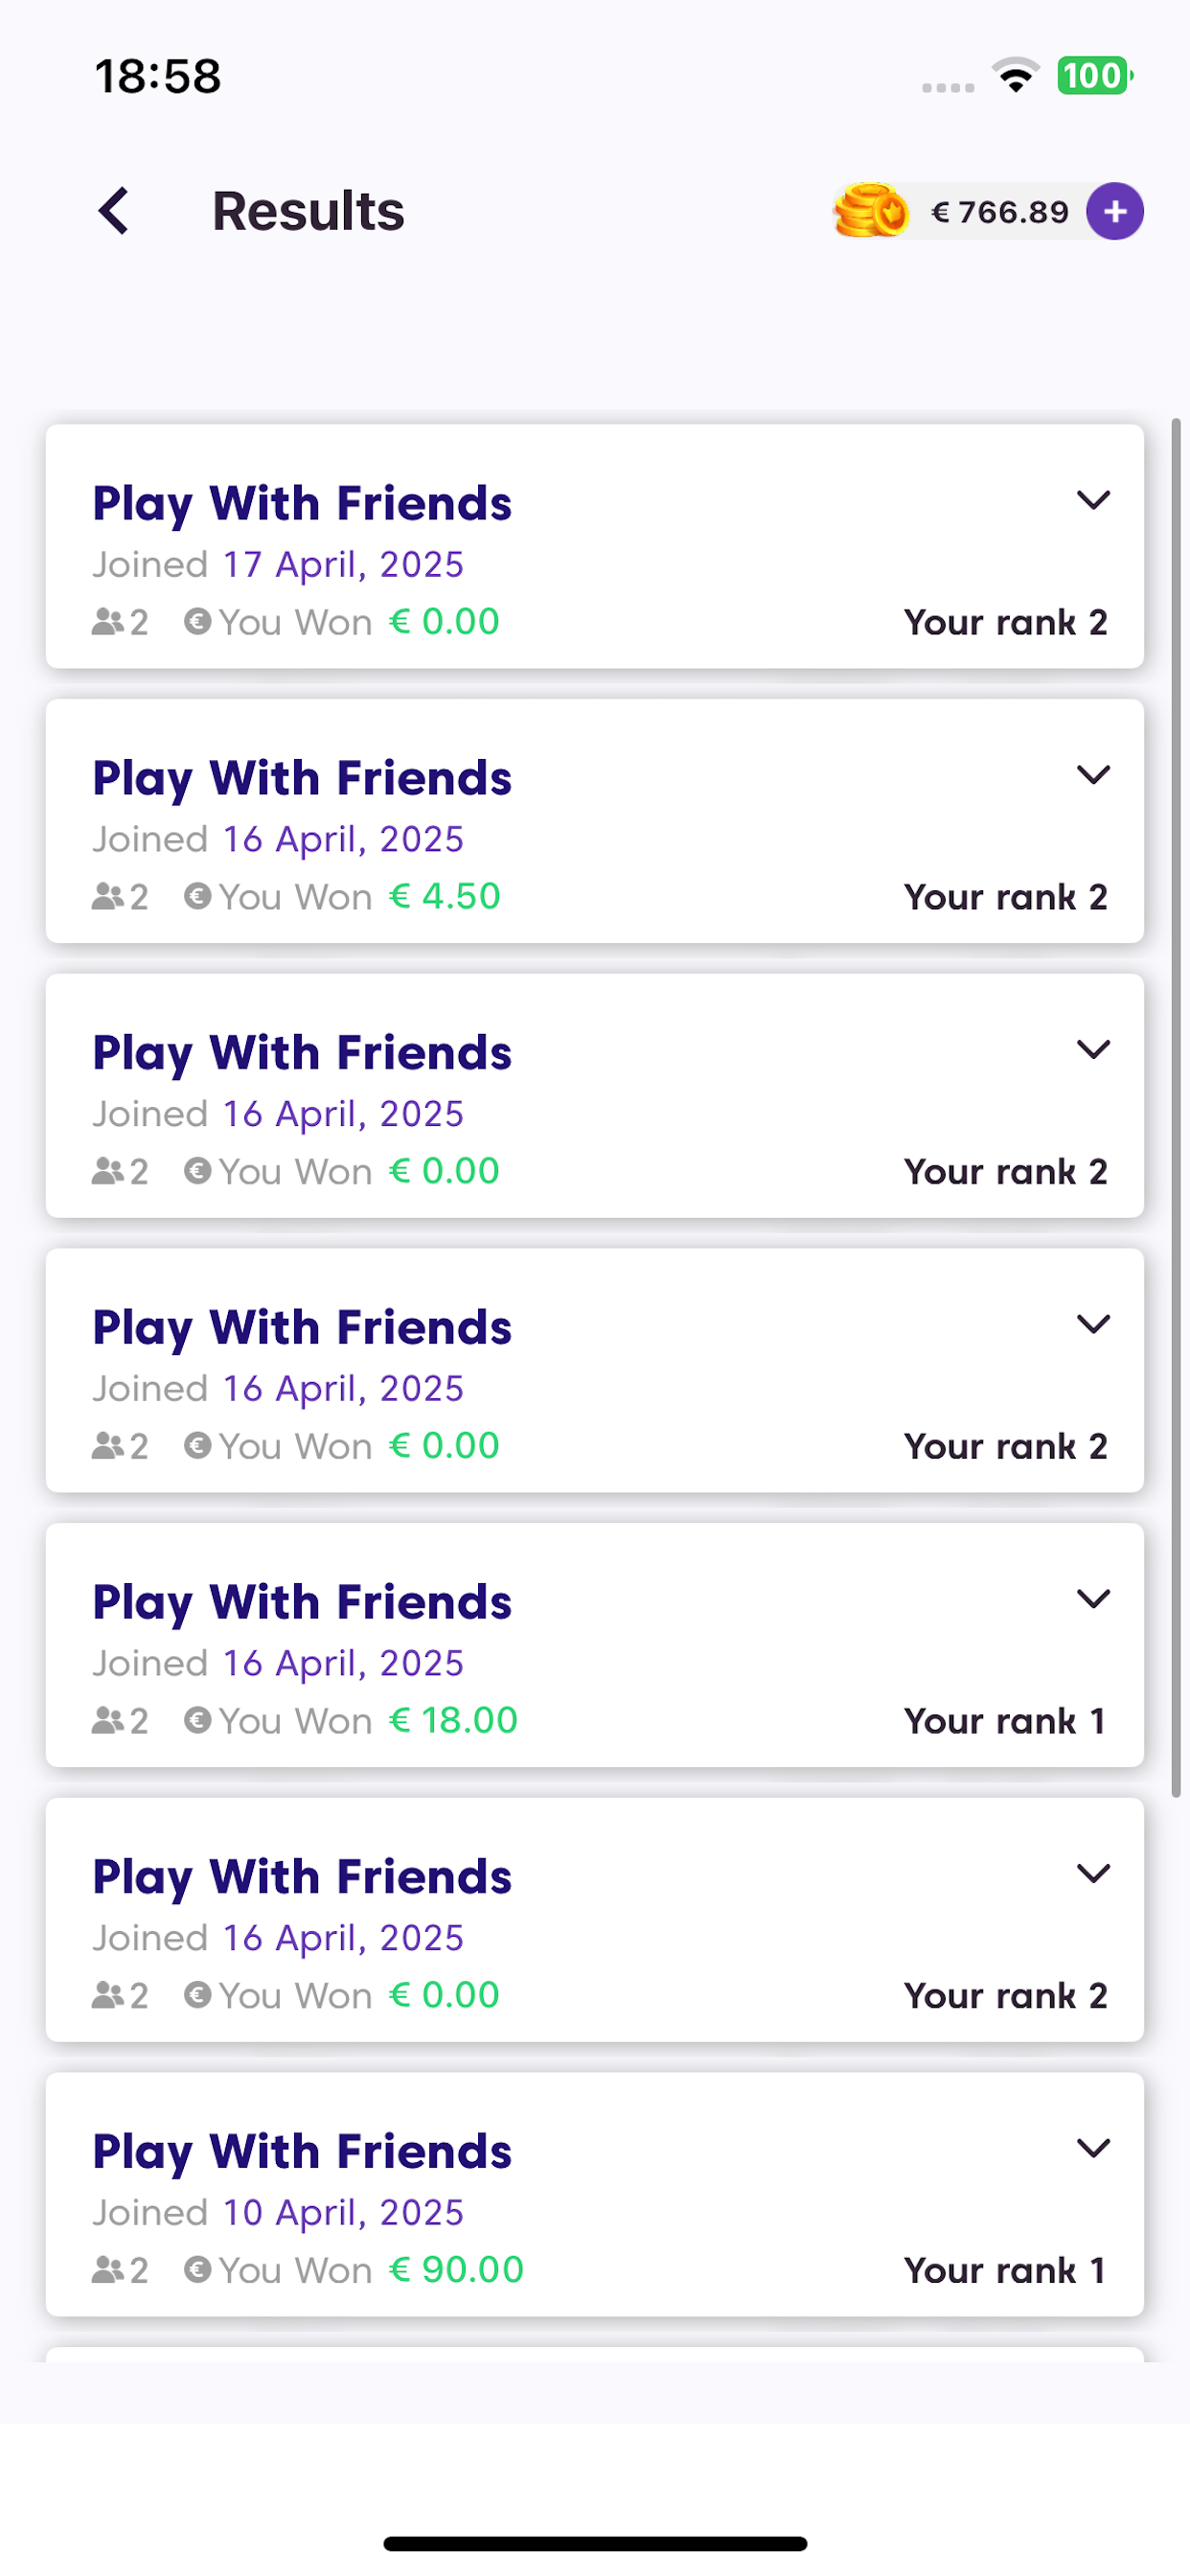Viewport: 1190px width, 2576px height.
Task: Tap the players icon on the € 18.00 card
Action: coord(108,1720)
